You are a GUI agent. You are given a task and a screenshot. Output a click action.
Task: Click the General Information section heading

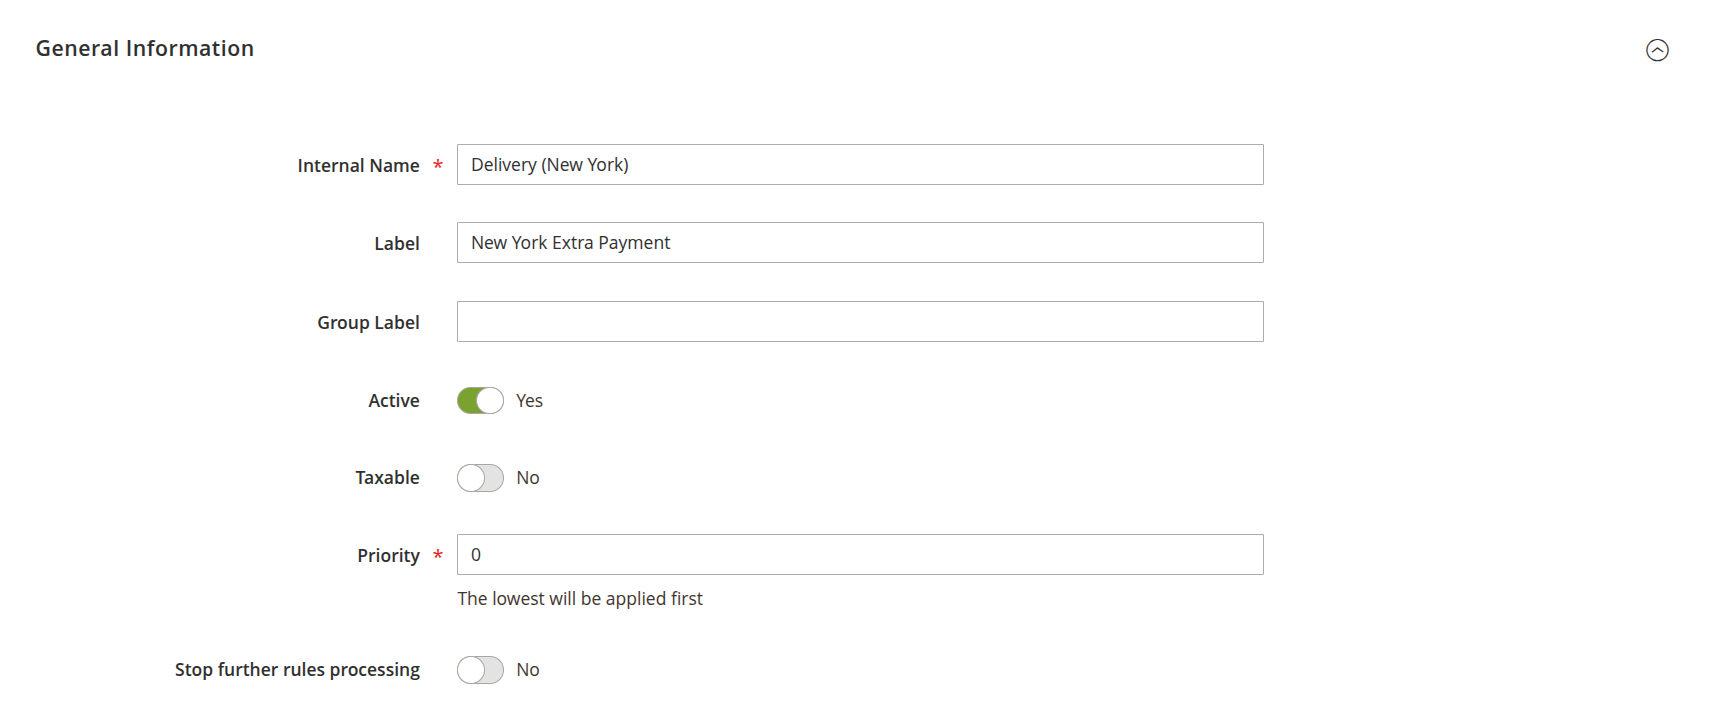click(145, 49)
